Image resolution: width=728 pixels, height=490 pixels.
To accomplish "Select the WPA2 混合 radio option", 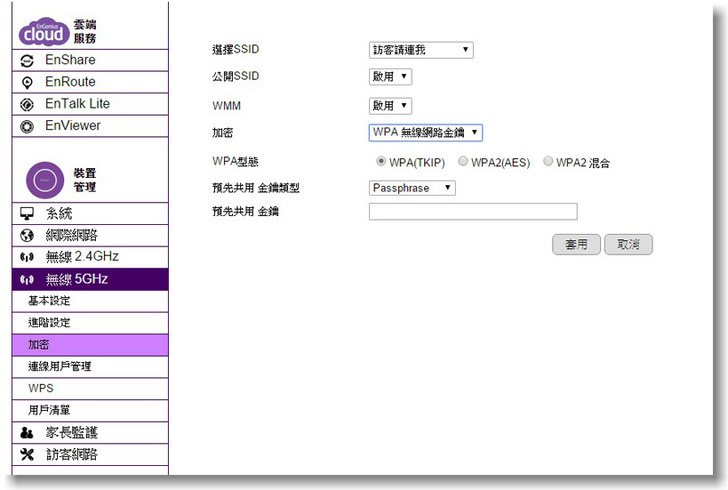I will (x=548, y=161).
